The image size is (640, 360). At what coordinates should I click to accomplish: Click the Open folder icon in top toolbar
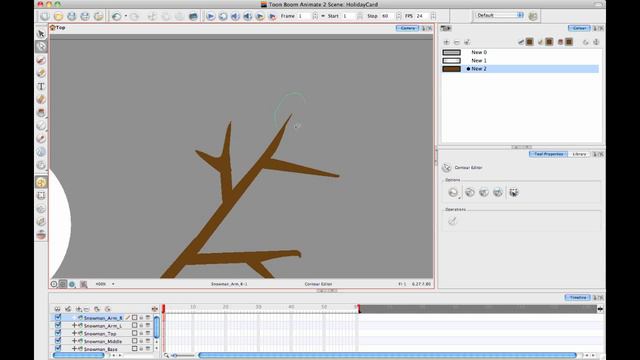58,16
